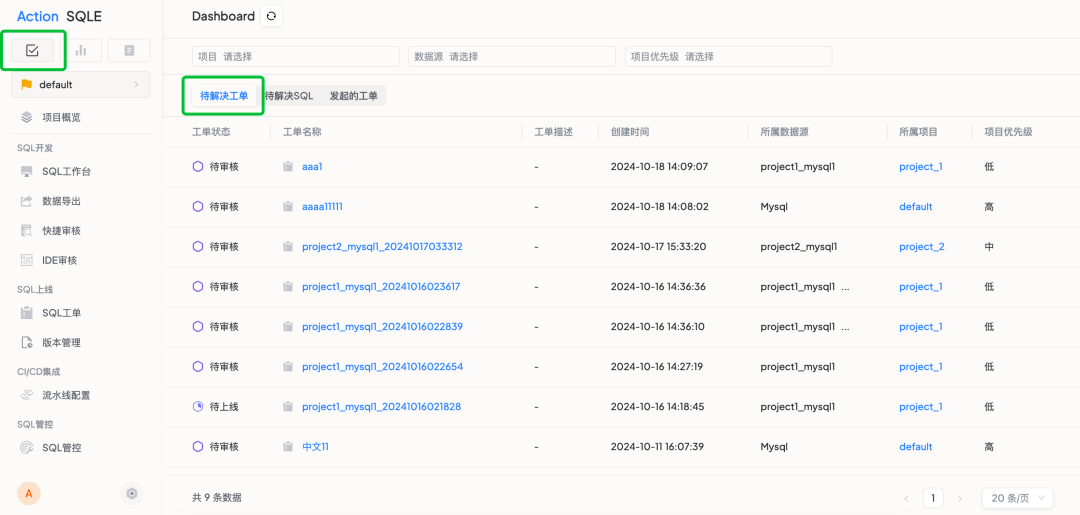Open the settings hexagon icon

[132, 493]
